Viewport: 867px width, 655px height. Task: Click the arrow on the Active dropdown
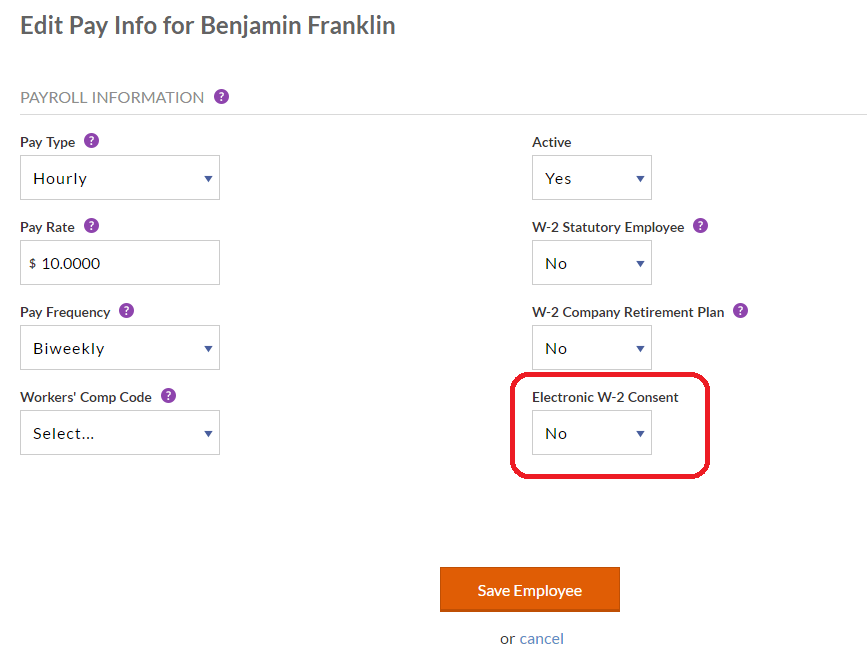640,179
